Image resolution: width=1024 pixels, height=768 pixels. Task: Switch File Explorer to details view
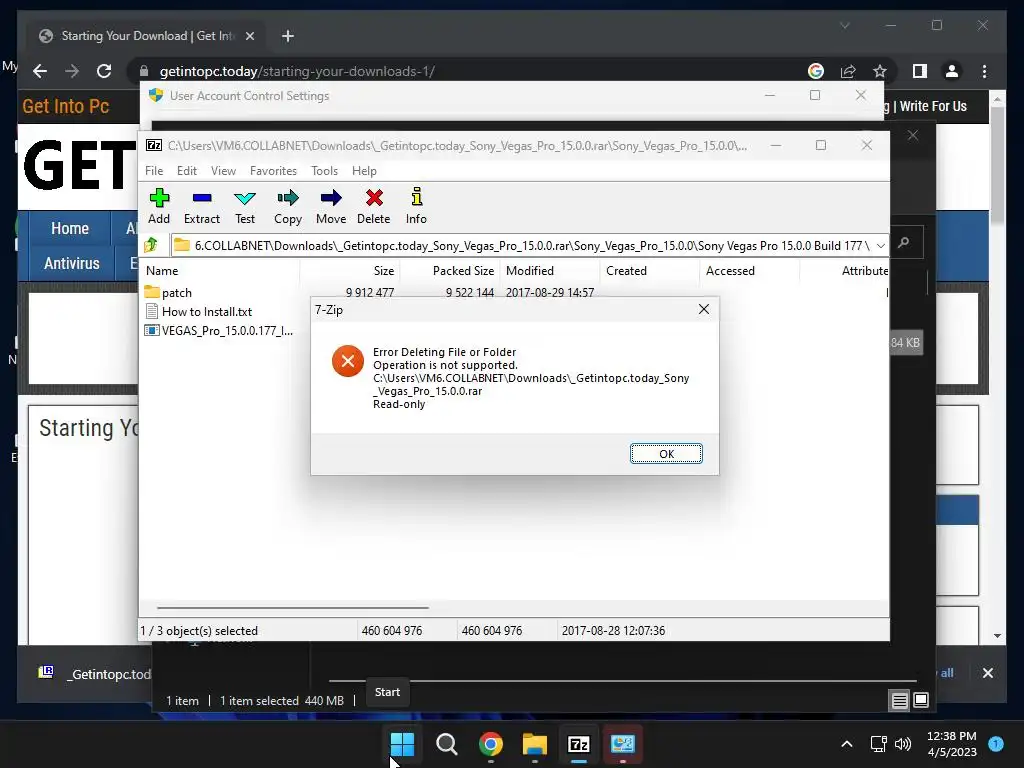click(x=899, y=701)
